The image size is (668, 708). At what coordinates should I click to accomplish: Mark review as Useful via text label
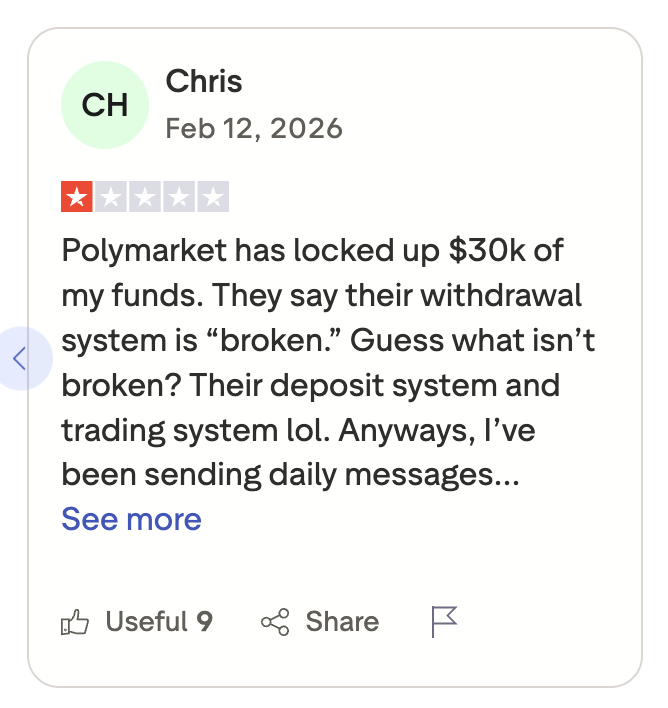(x=146, y=622)
